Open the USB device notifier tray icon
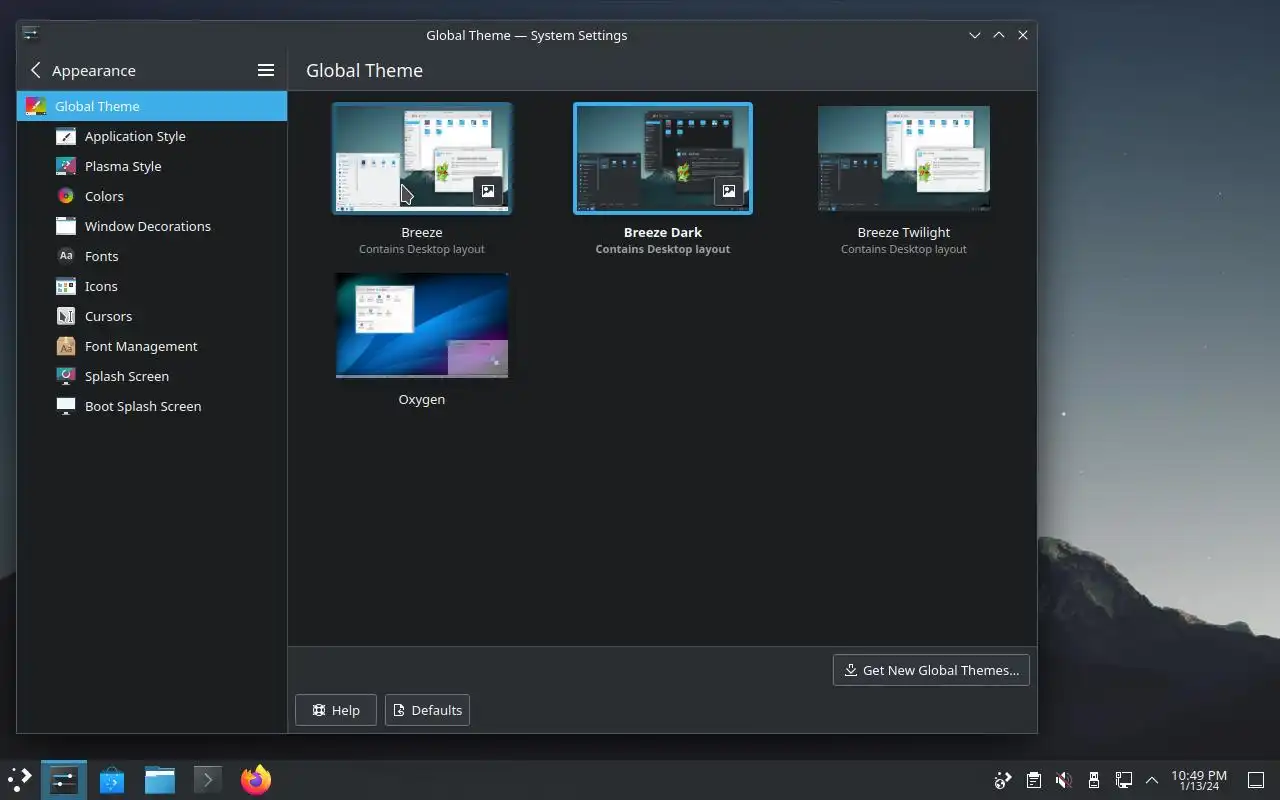This screenshot has width=1280, height=800. (x=1094, y=780)
